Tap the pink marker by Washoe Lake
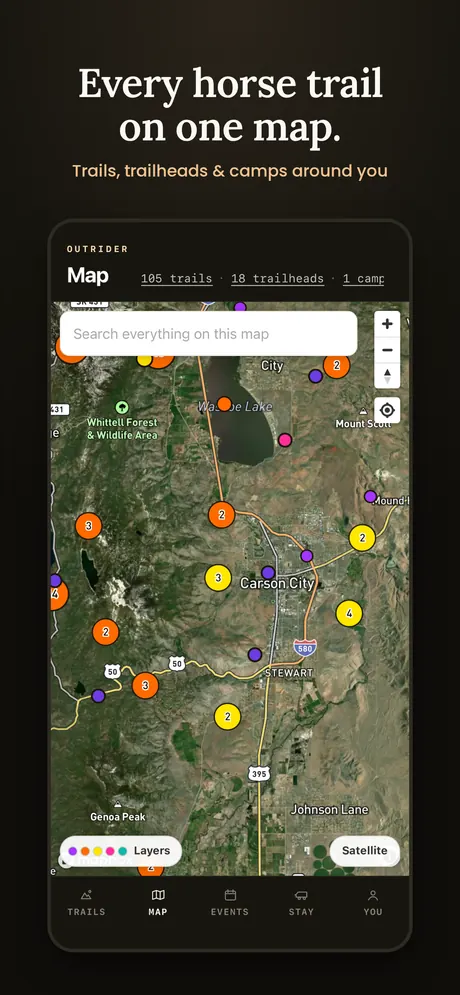Screen dimensions: 460x995 285,440
